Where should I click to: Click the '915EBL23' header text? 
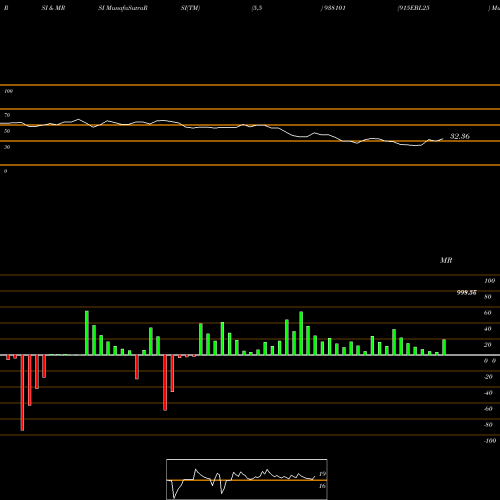414,8
